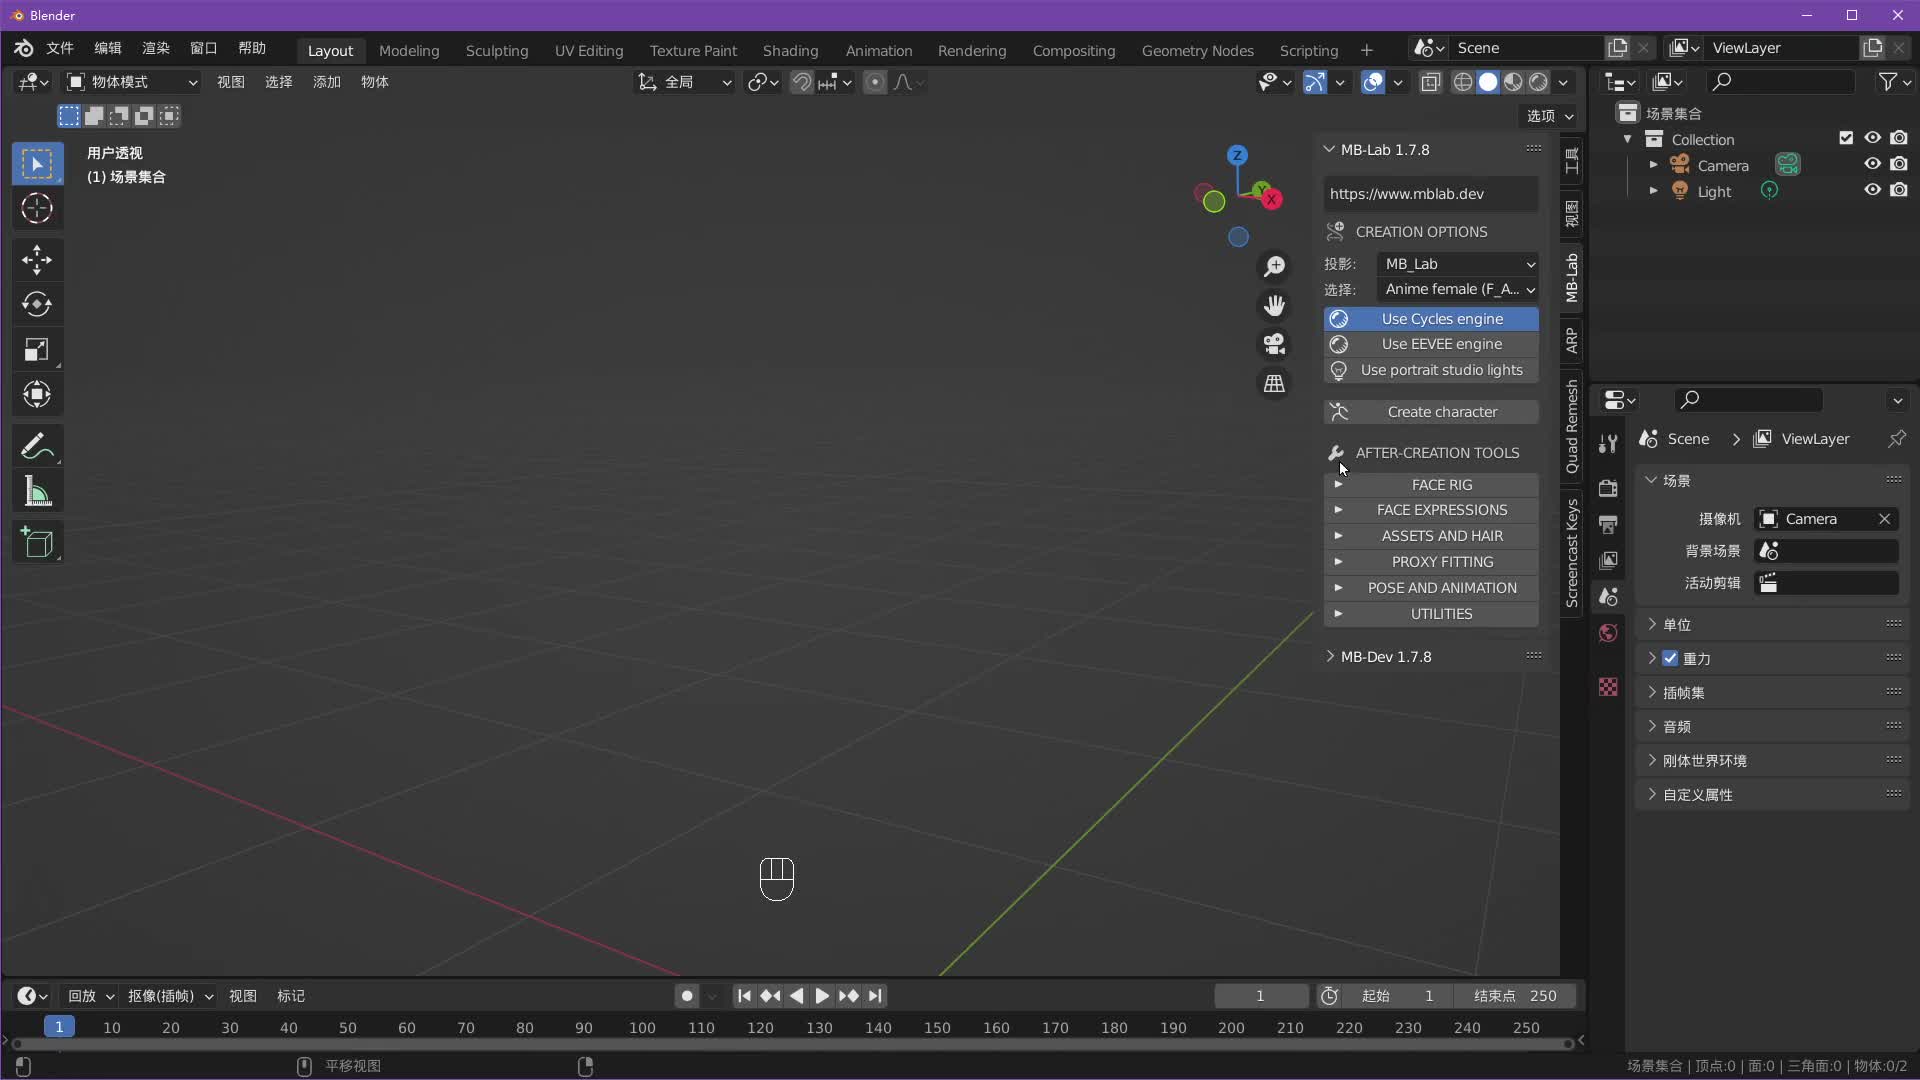Toggle camera view icon in viewport
This screenshot has width=1920, height=1080.
1274,344
